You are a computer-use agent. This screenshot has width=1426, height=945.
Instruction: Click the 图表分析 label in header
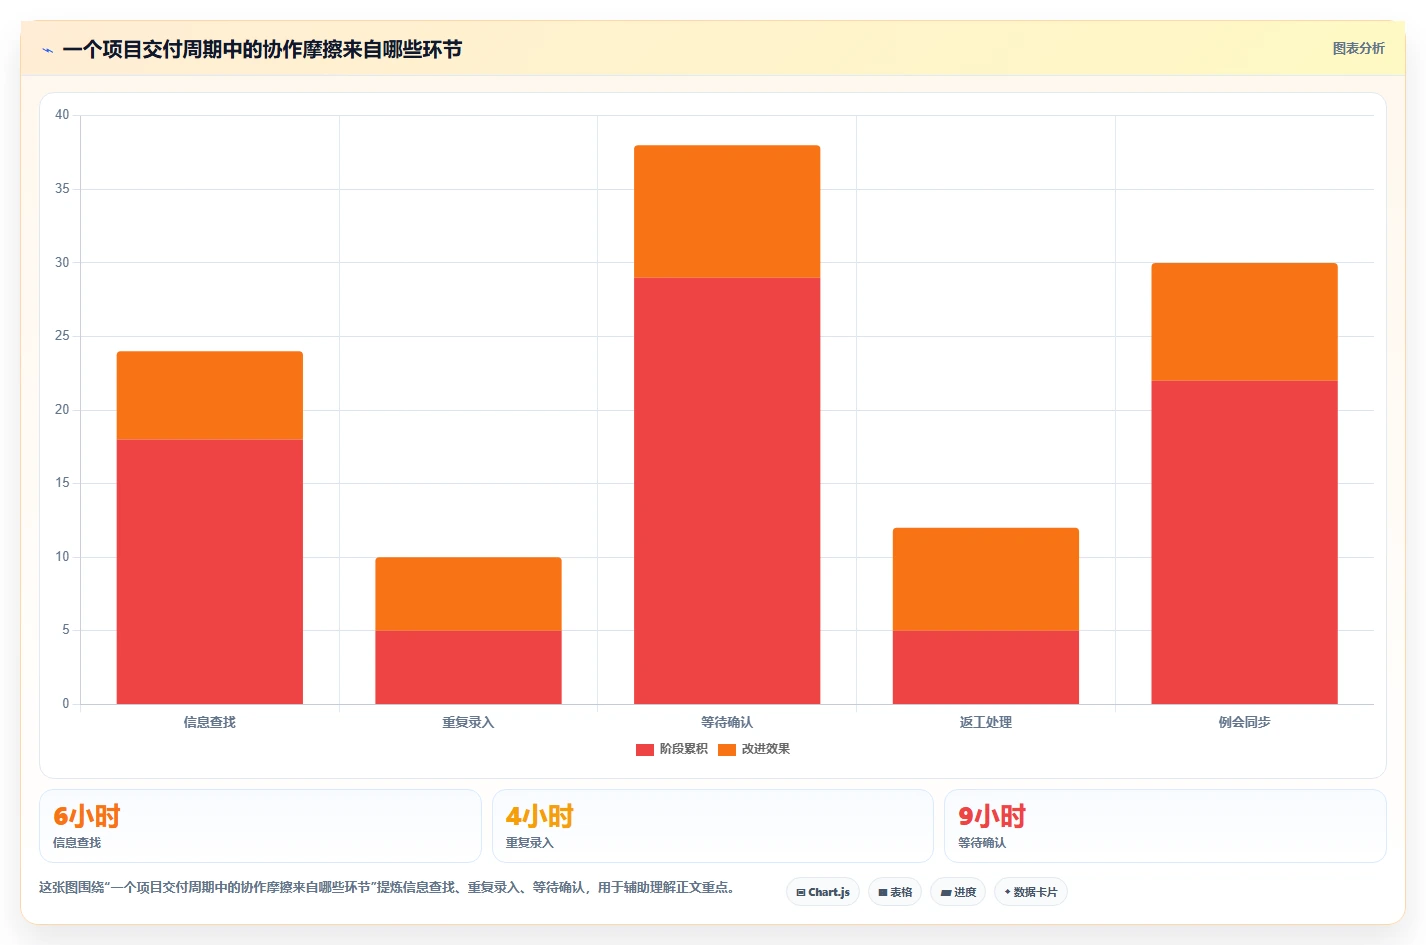pos(1358,48)
